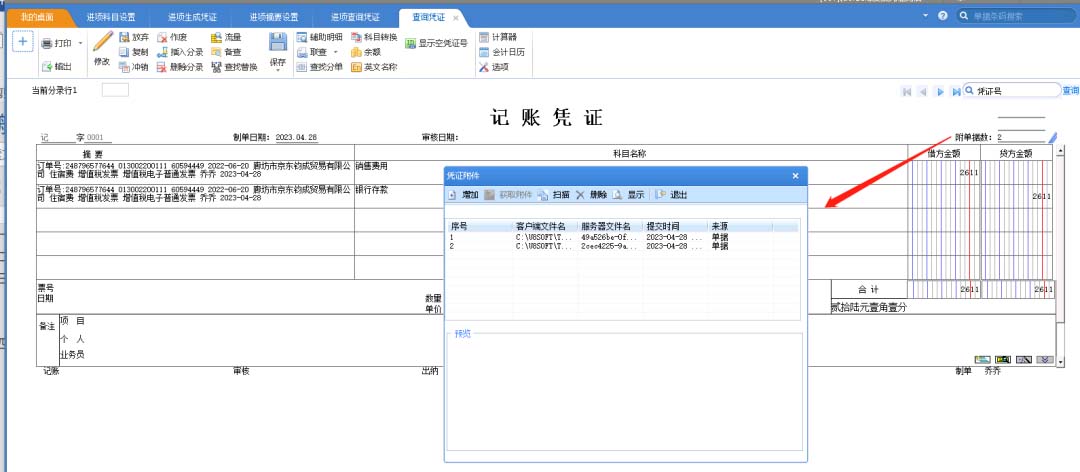
Task: Click the 联查 linked query button
Action: 312,52
